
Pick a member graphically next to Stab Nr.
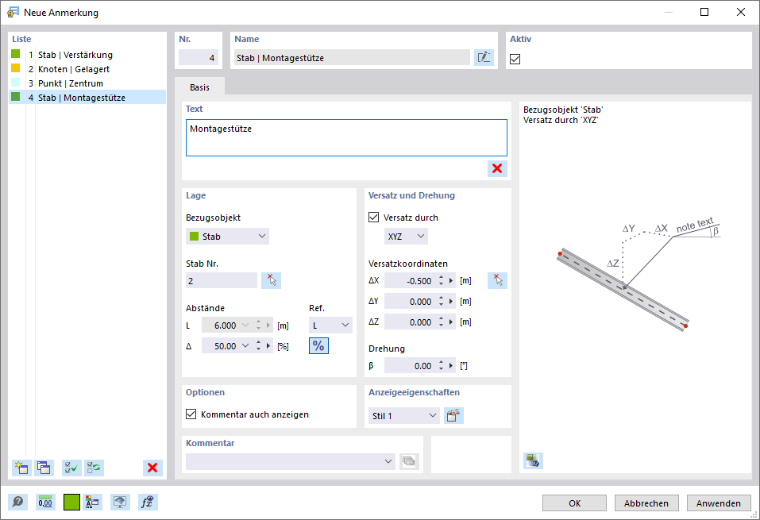(x=271, y=281)
